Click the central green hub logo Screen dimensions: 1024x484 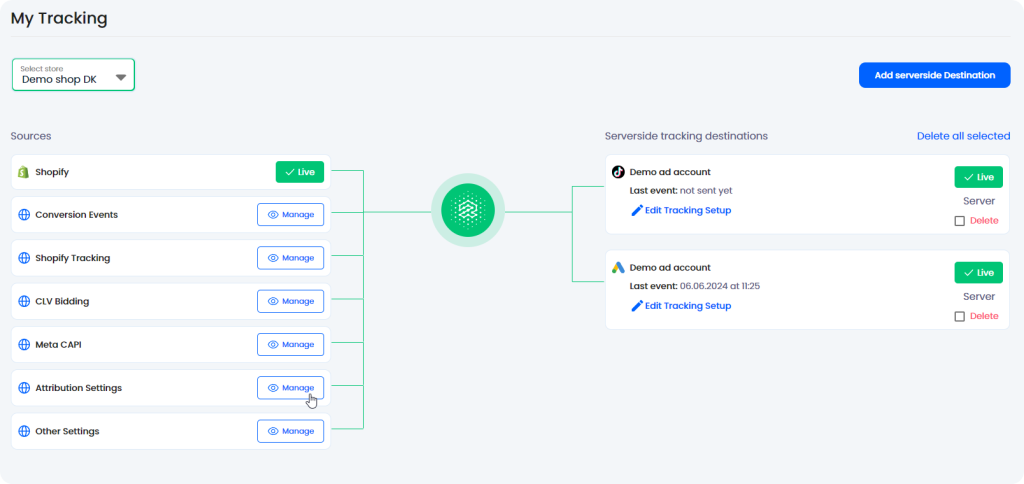(468, 211)
